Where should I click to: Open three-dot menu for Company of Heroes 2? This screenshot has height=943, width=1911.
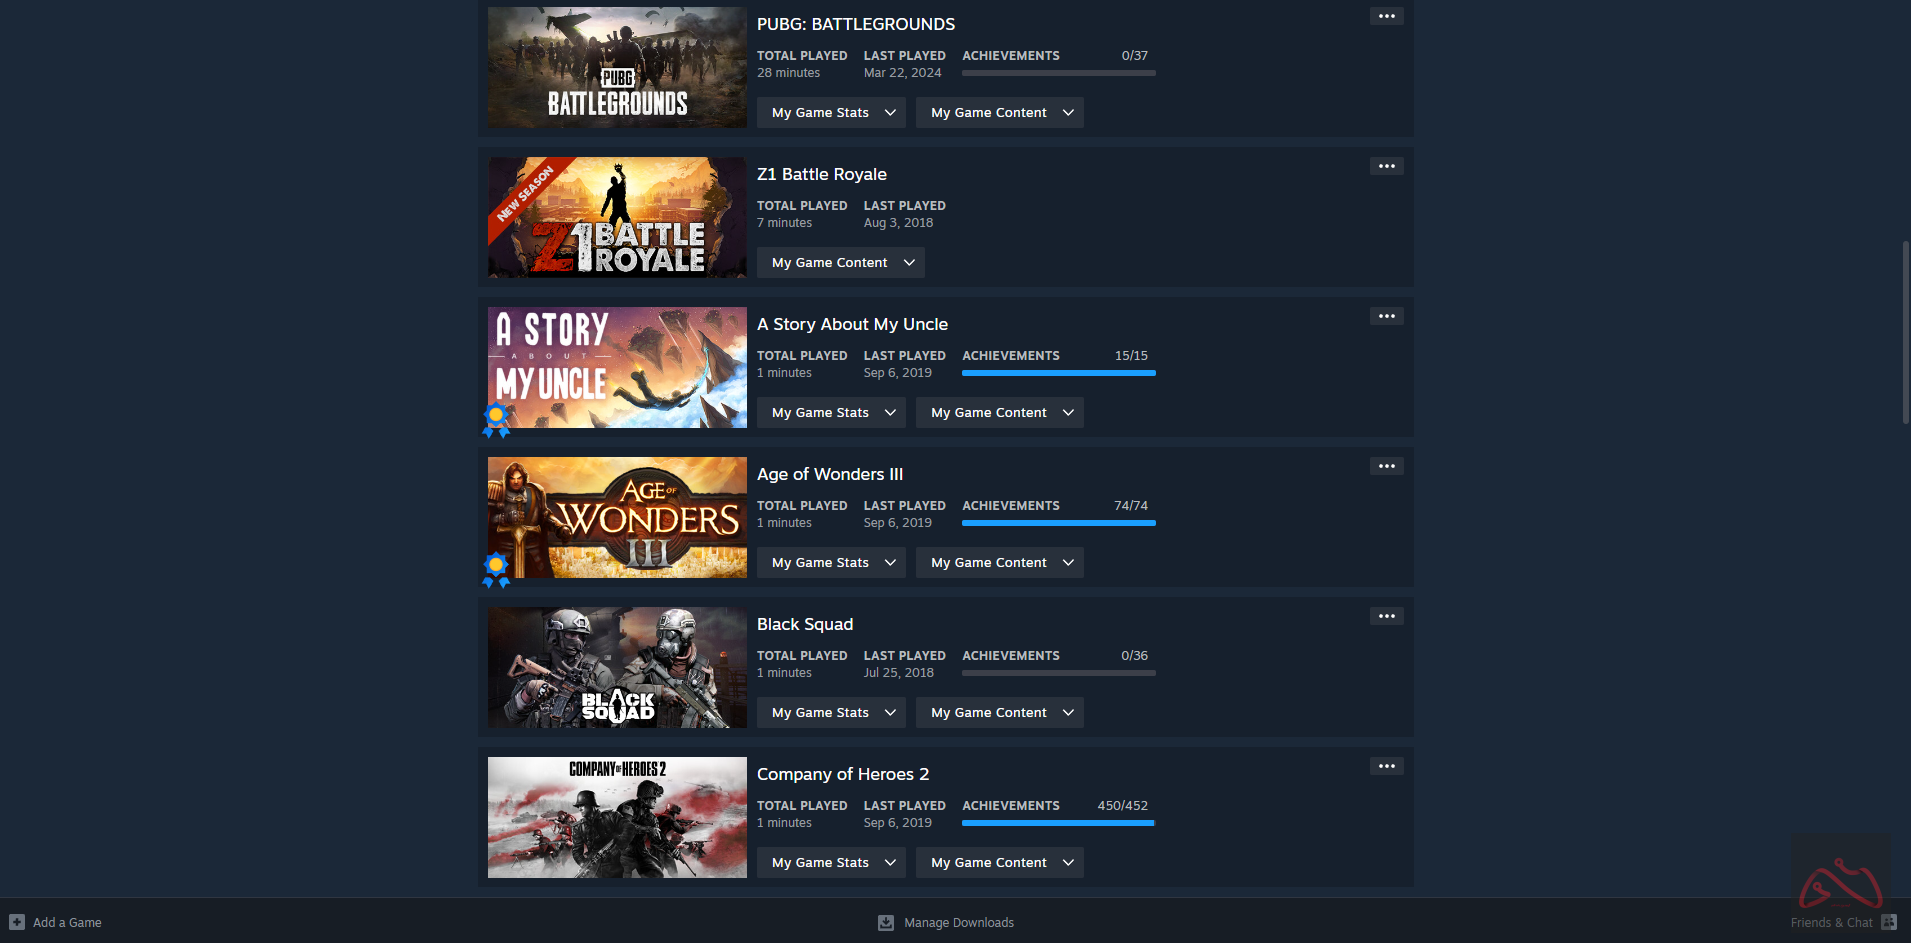[x=1386, y=766]
